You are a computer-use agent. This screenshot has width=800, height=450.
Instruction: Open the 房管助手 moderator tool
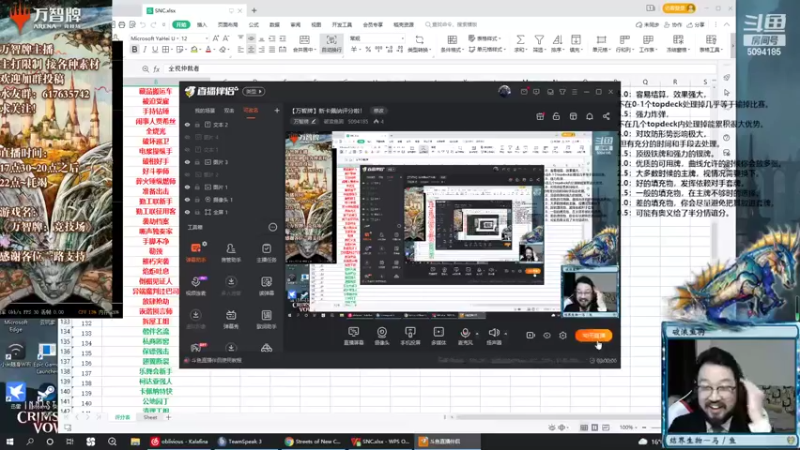click(x=231, y=253)
